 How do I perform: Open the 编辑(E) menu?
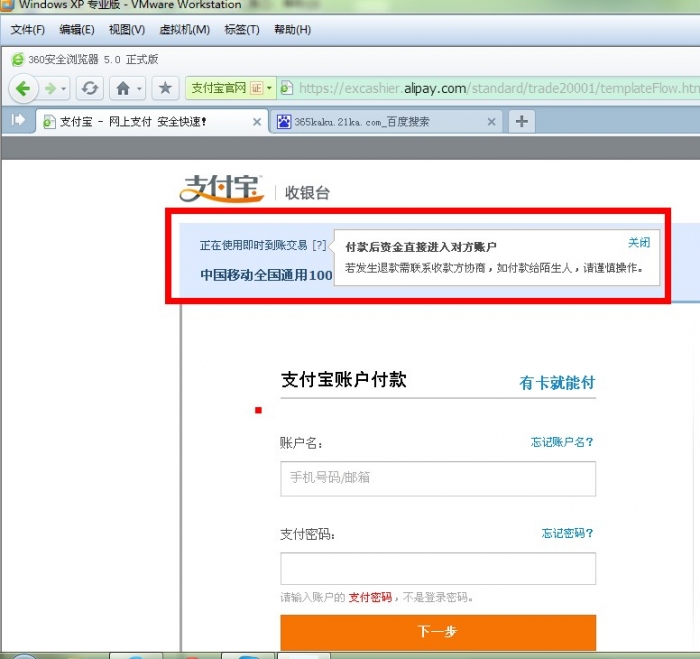click(x=77, y=29)
